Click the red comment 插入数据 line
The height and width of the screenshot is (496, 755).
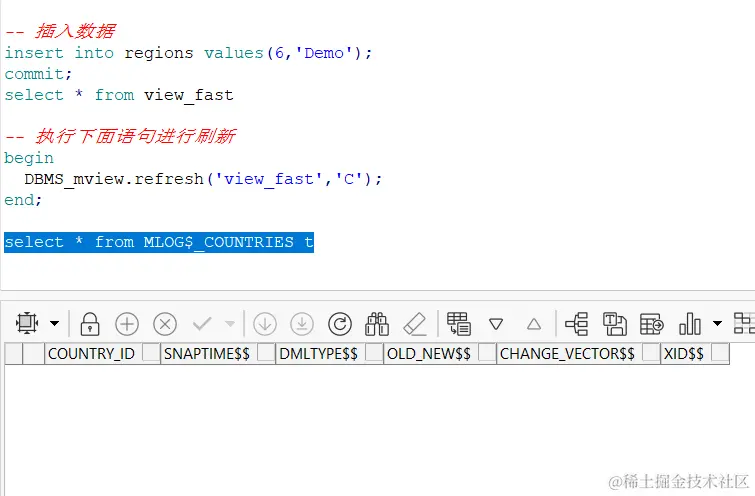pos(60,31)
